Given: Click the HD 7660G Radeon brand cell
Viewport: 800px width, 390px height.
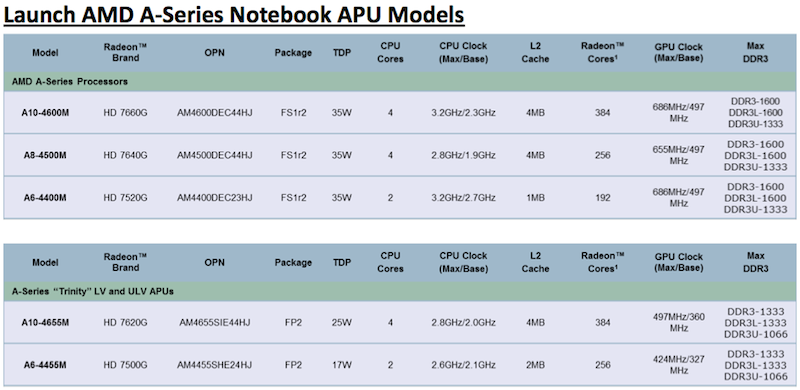Looking at the screenshot, I should coord(125,112).
